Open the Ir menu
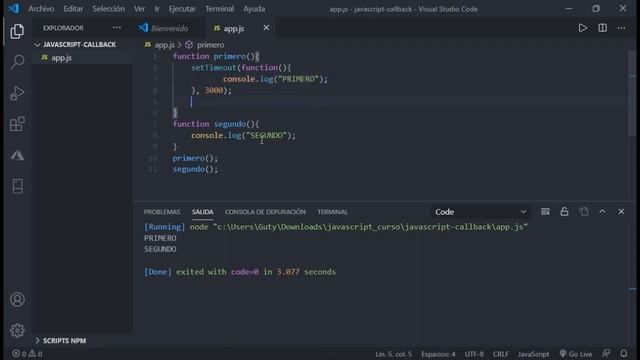This screenshot has width=640, height=360. [157, 9]
